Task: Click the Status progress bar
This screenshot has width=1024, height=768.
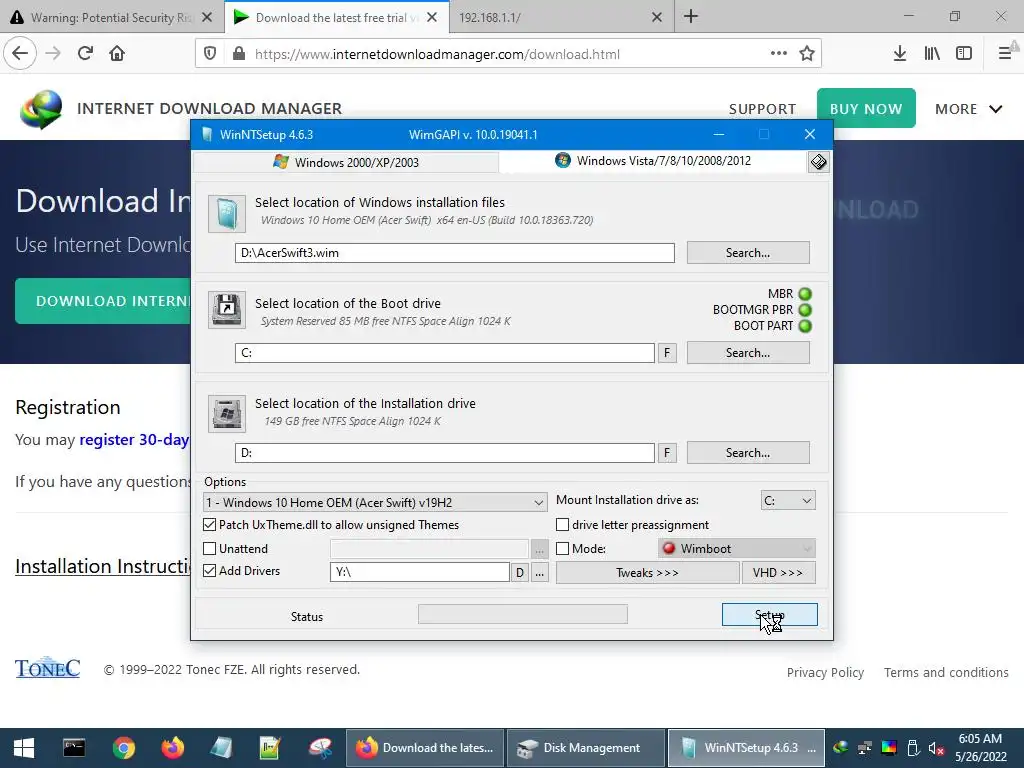Action: click(522, 614)
